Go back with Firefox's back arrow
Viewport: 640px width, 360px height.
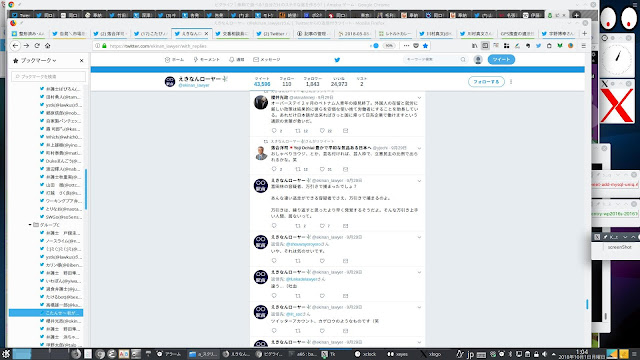tap(16, 46)
